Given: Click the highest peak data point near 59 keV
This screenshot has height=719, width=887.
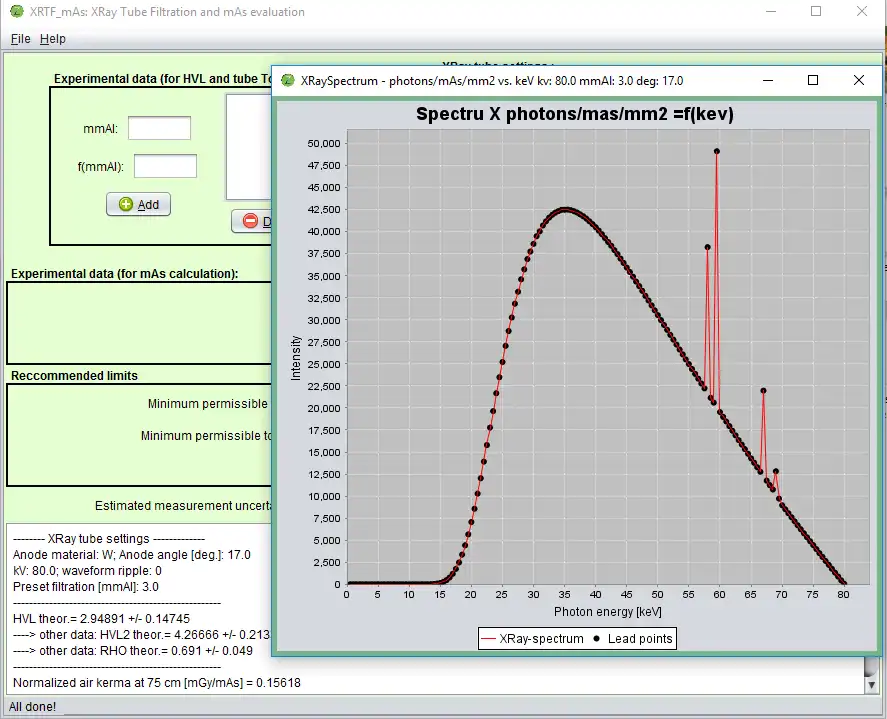Looking at the screenshot, I should (717, 151).
